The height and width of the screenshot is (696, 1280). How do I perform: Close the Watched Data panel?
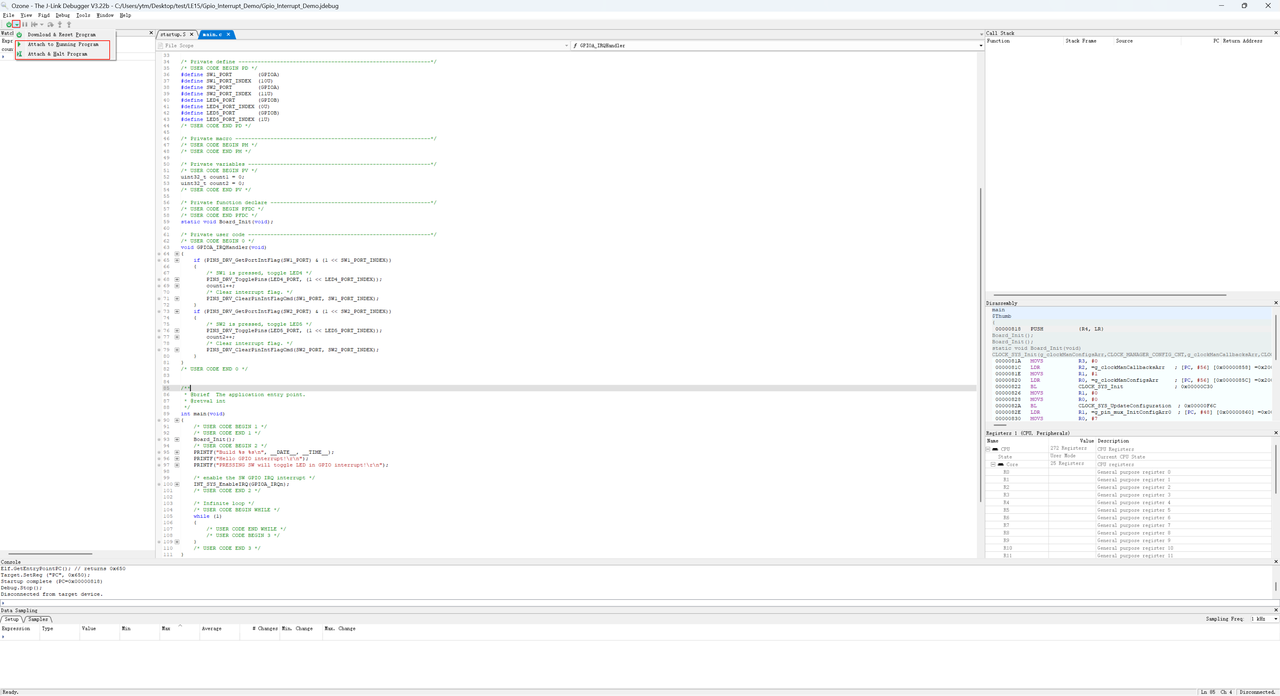[x=151, y=33]
